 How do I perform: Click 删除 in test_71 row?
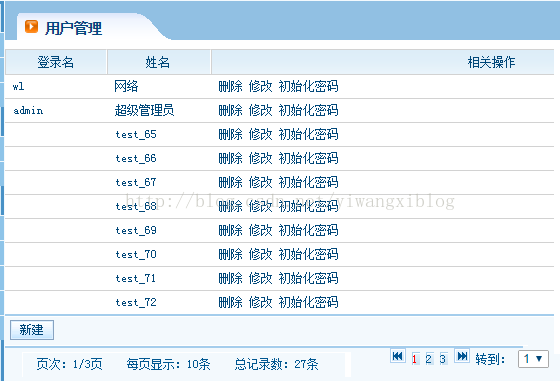[x=230, y=278]
